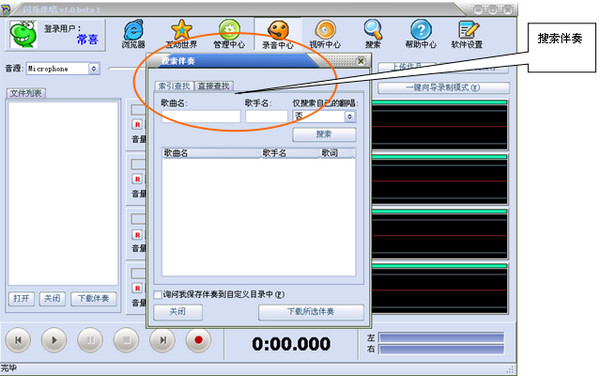Click the 打开 button under file list

pyautogui.click(x=21, y=298)
